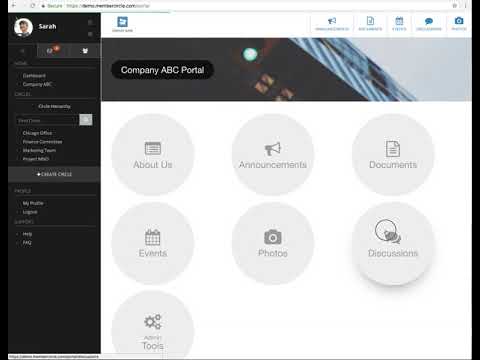This screenshot has height=360, width=480.
Task: Open the Discussions circle
Action: pos(393,243)
